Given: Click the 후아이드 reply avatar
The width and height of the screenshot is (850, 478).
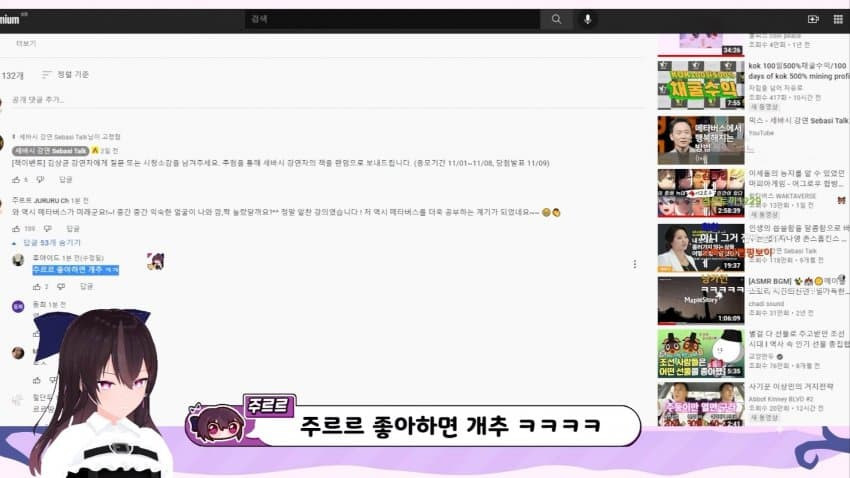Looking at the screenshot, I should tap(18, 260).
